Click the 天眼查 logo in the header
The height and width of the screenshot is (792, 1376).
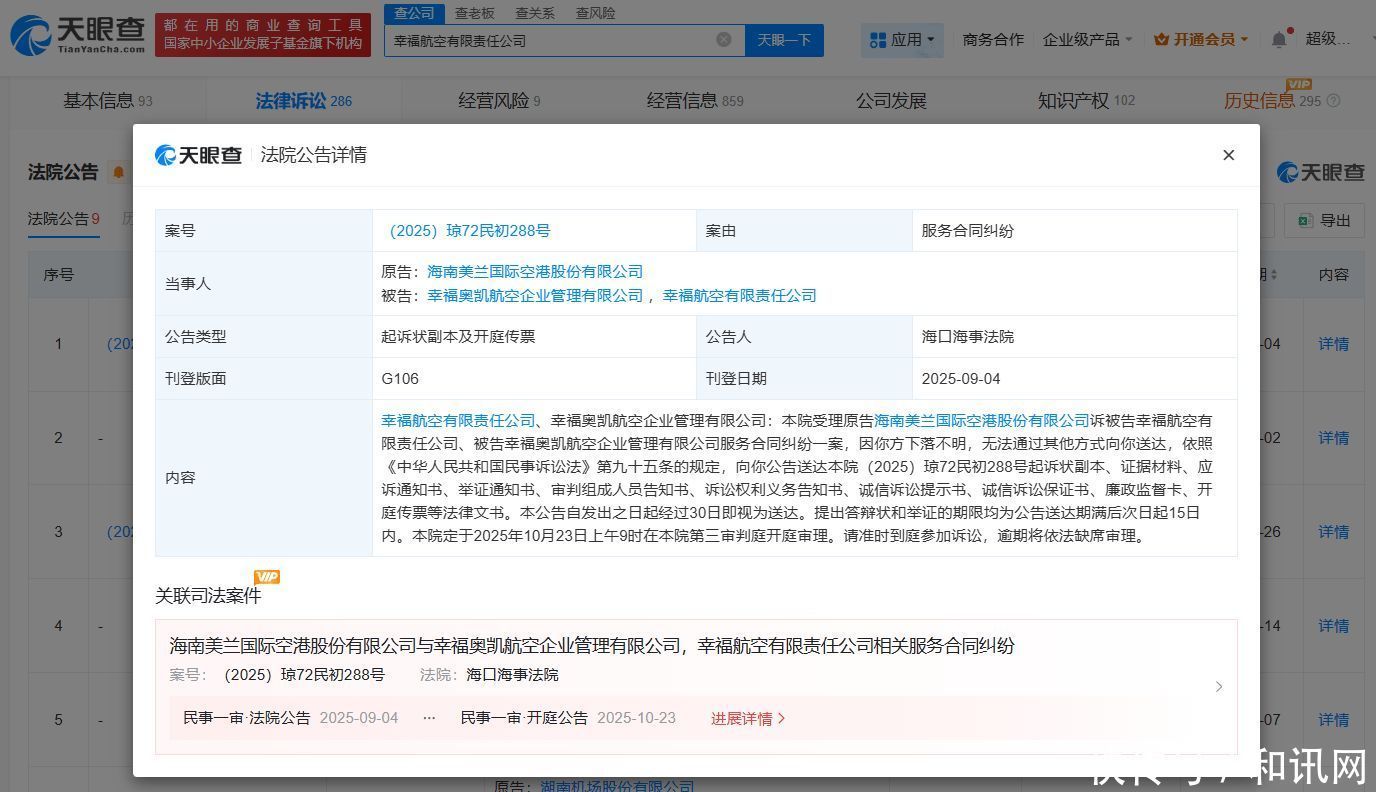77,34
